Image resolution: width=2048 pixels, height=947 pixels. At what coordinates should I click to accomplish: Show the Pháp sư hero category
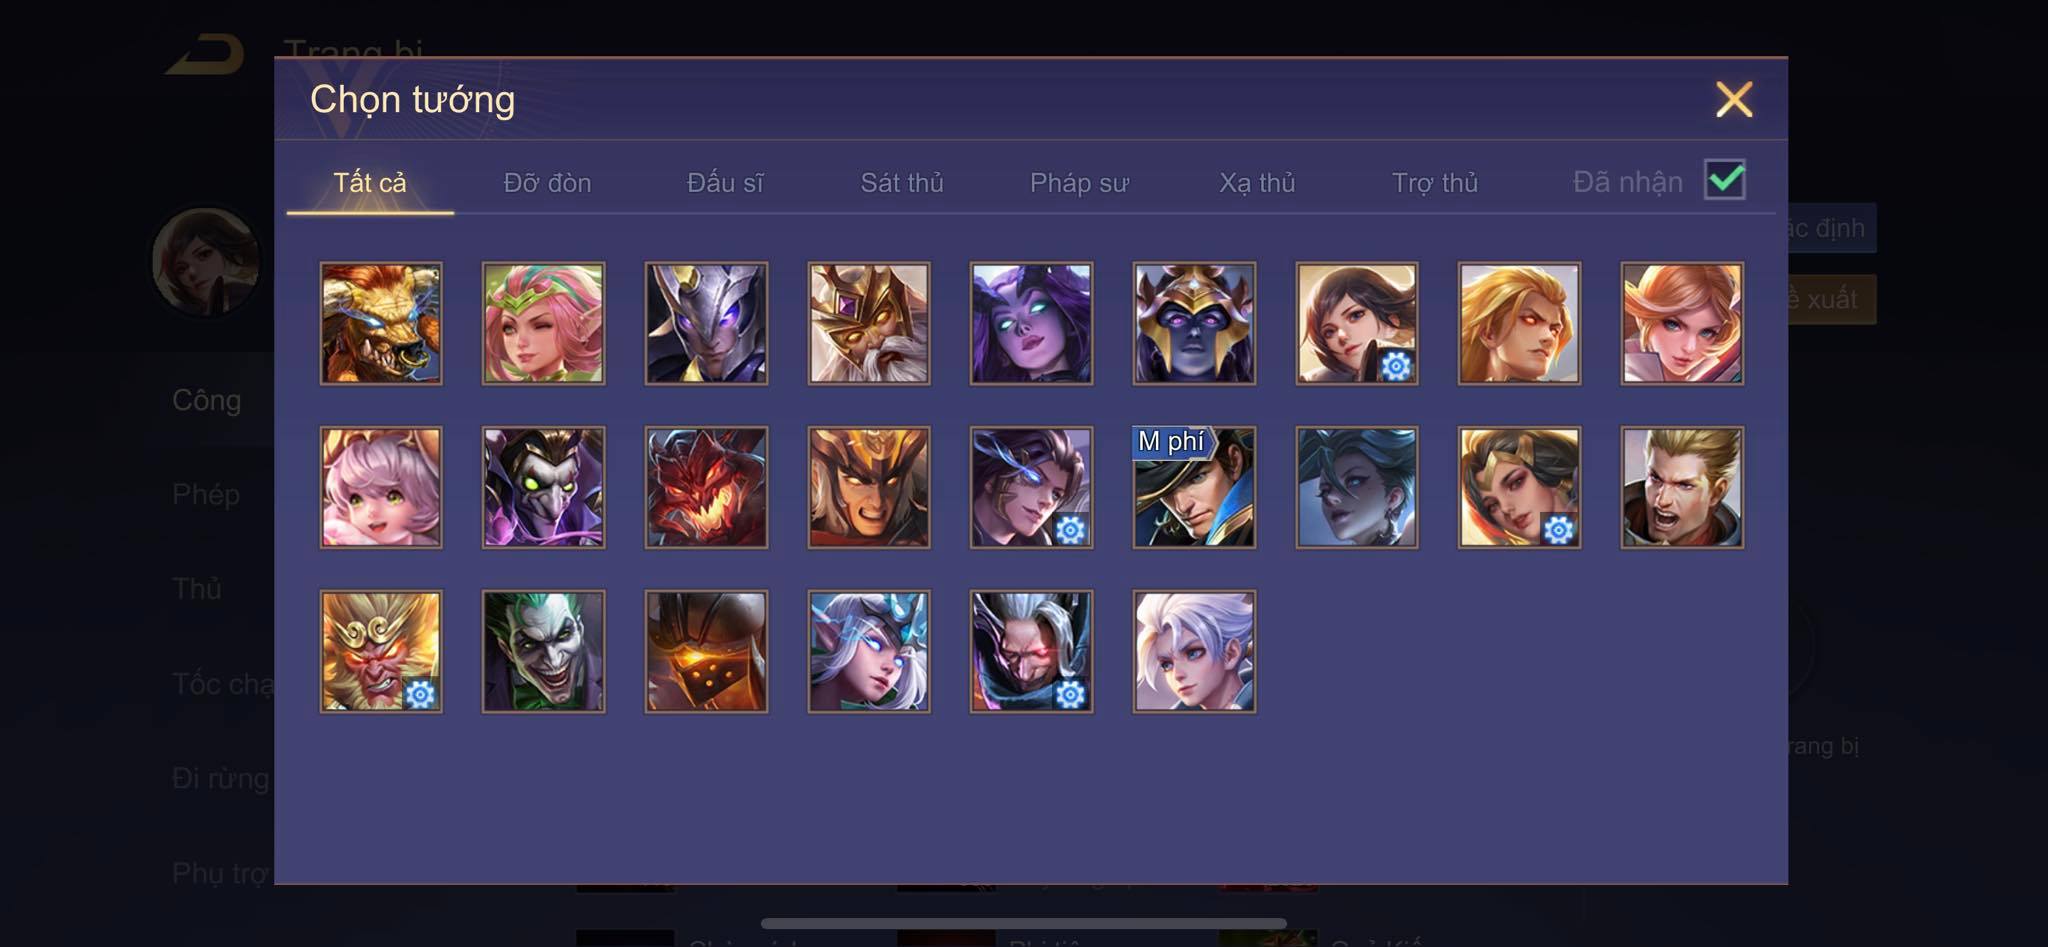pyautogui.click(x=1079, y=183)
